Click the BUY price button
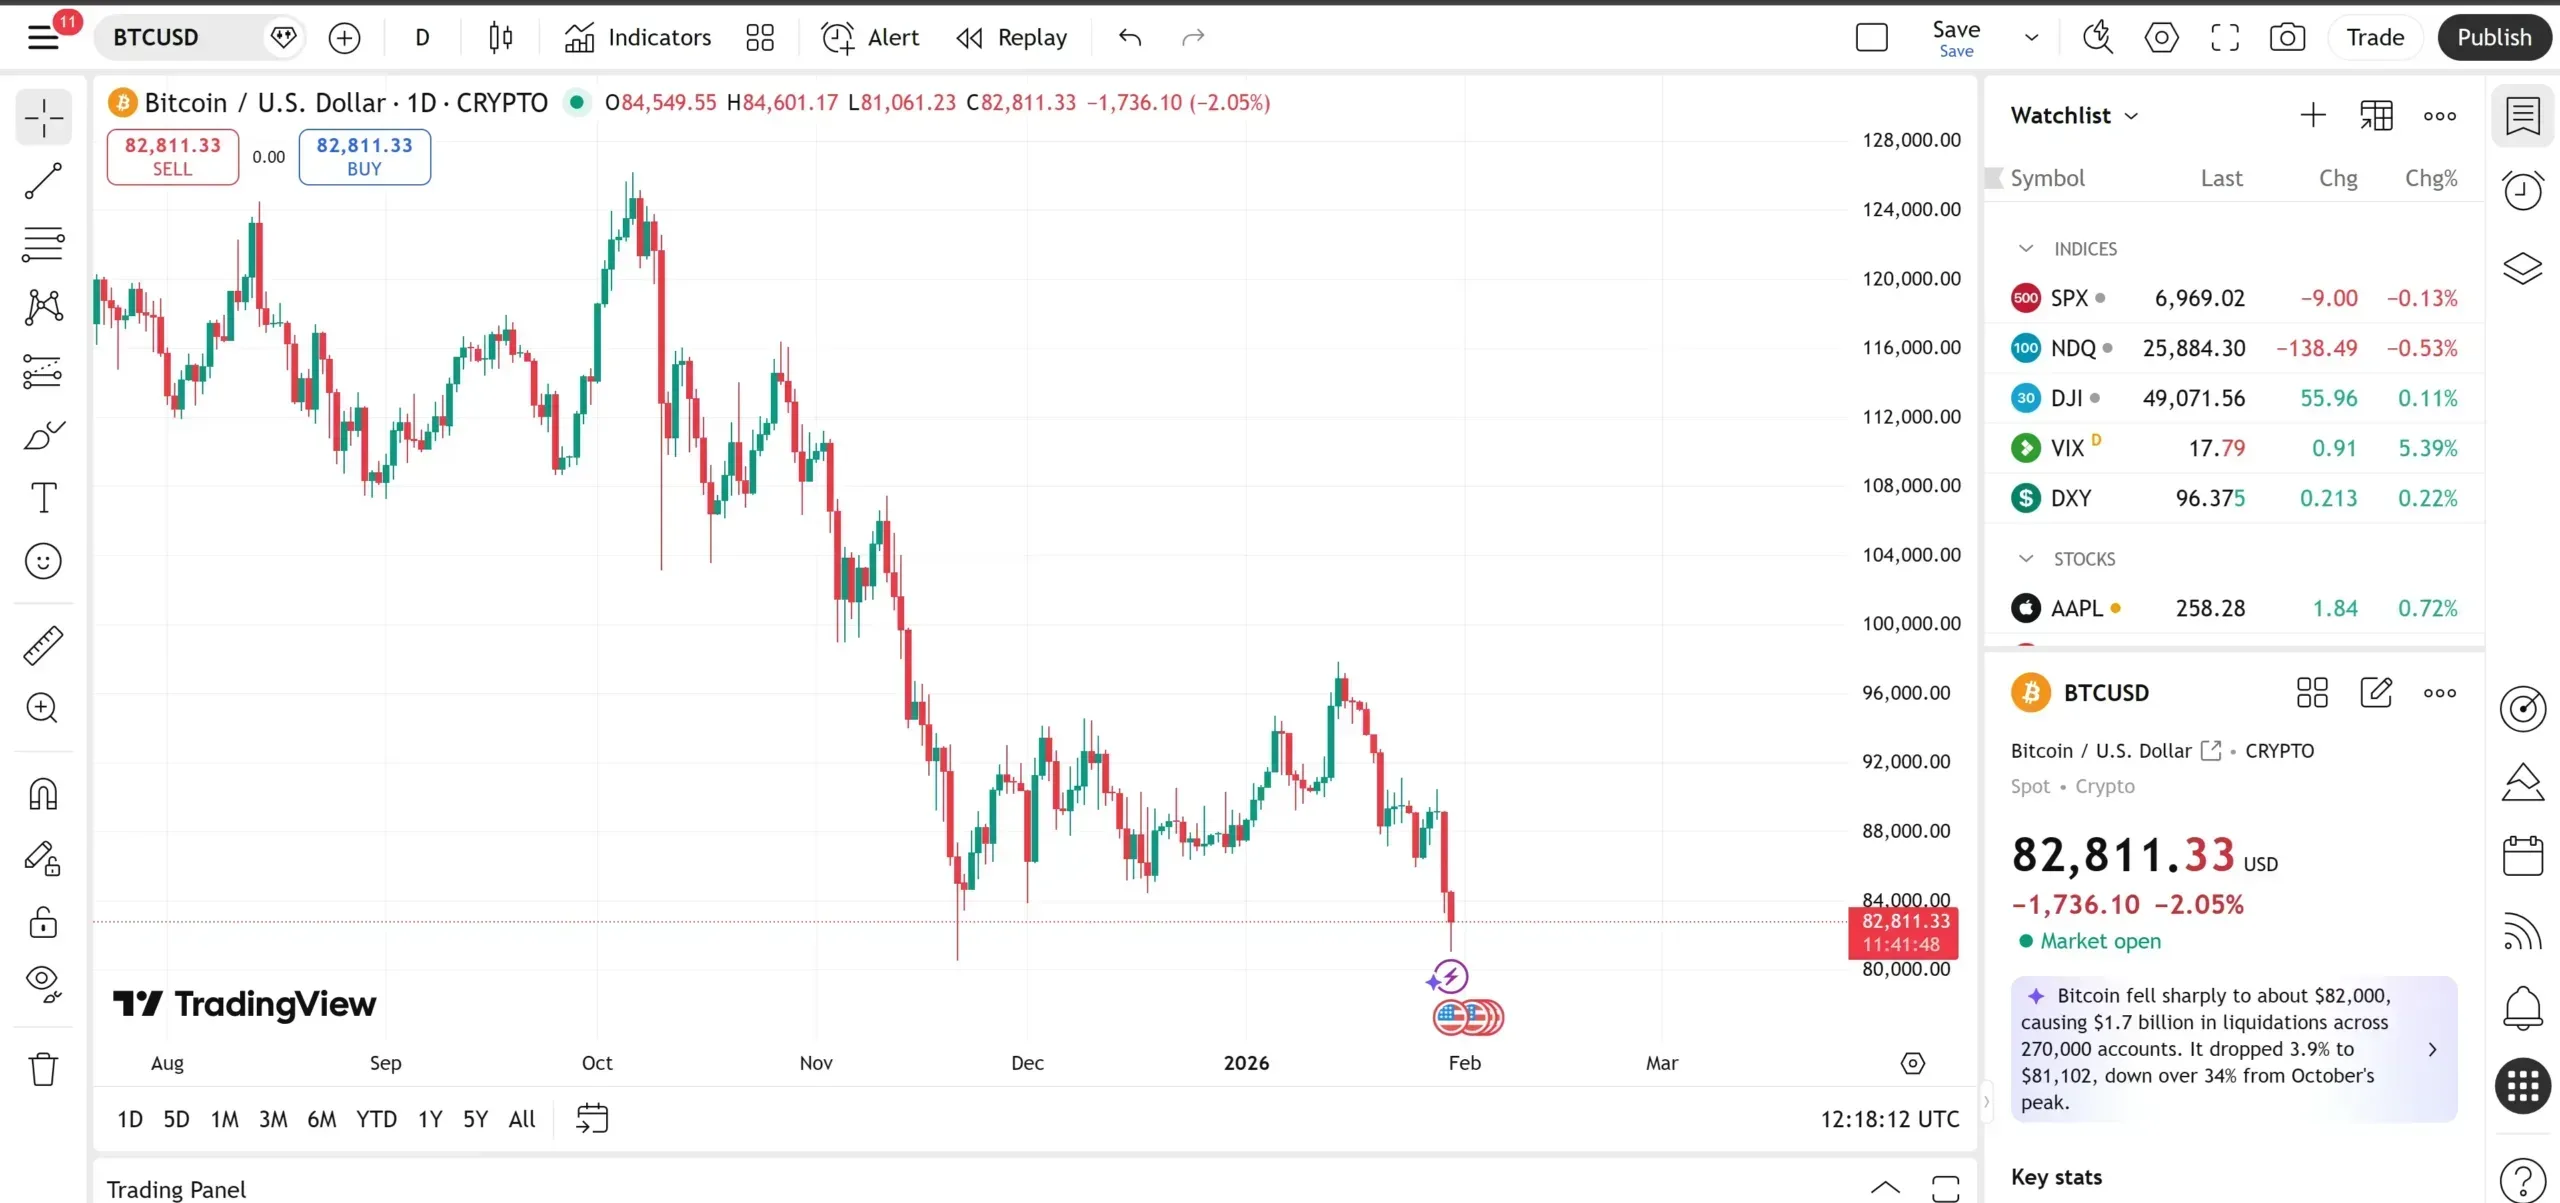 (x=364, y=157)
